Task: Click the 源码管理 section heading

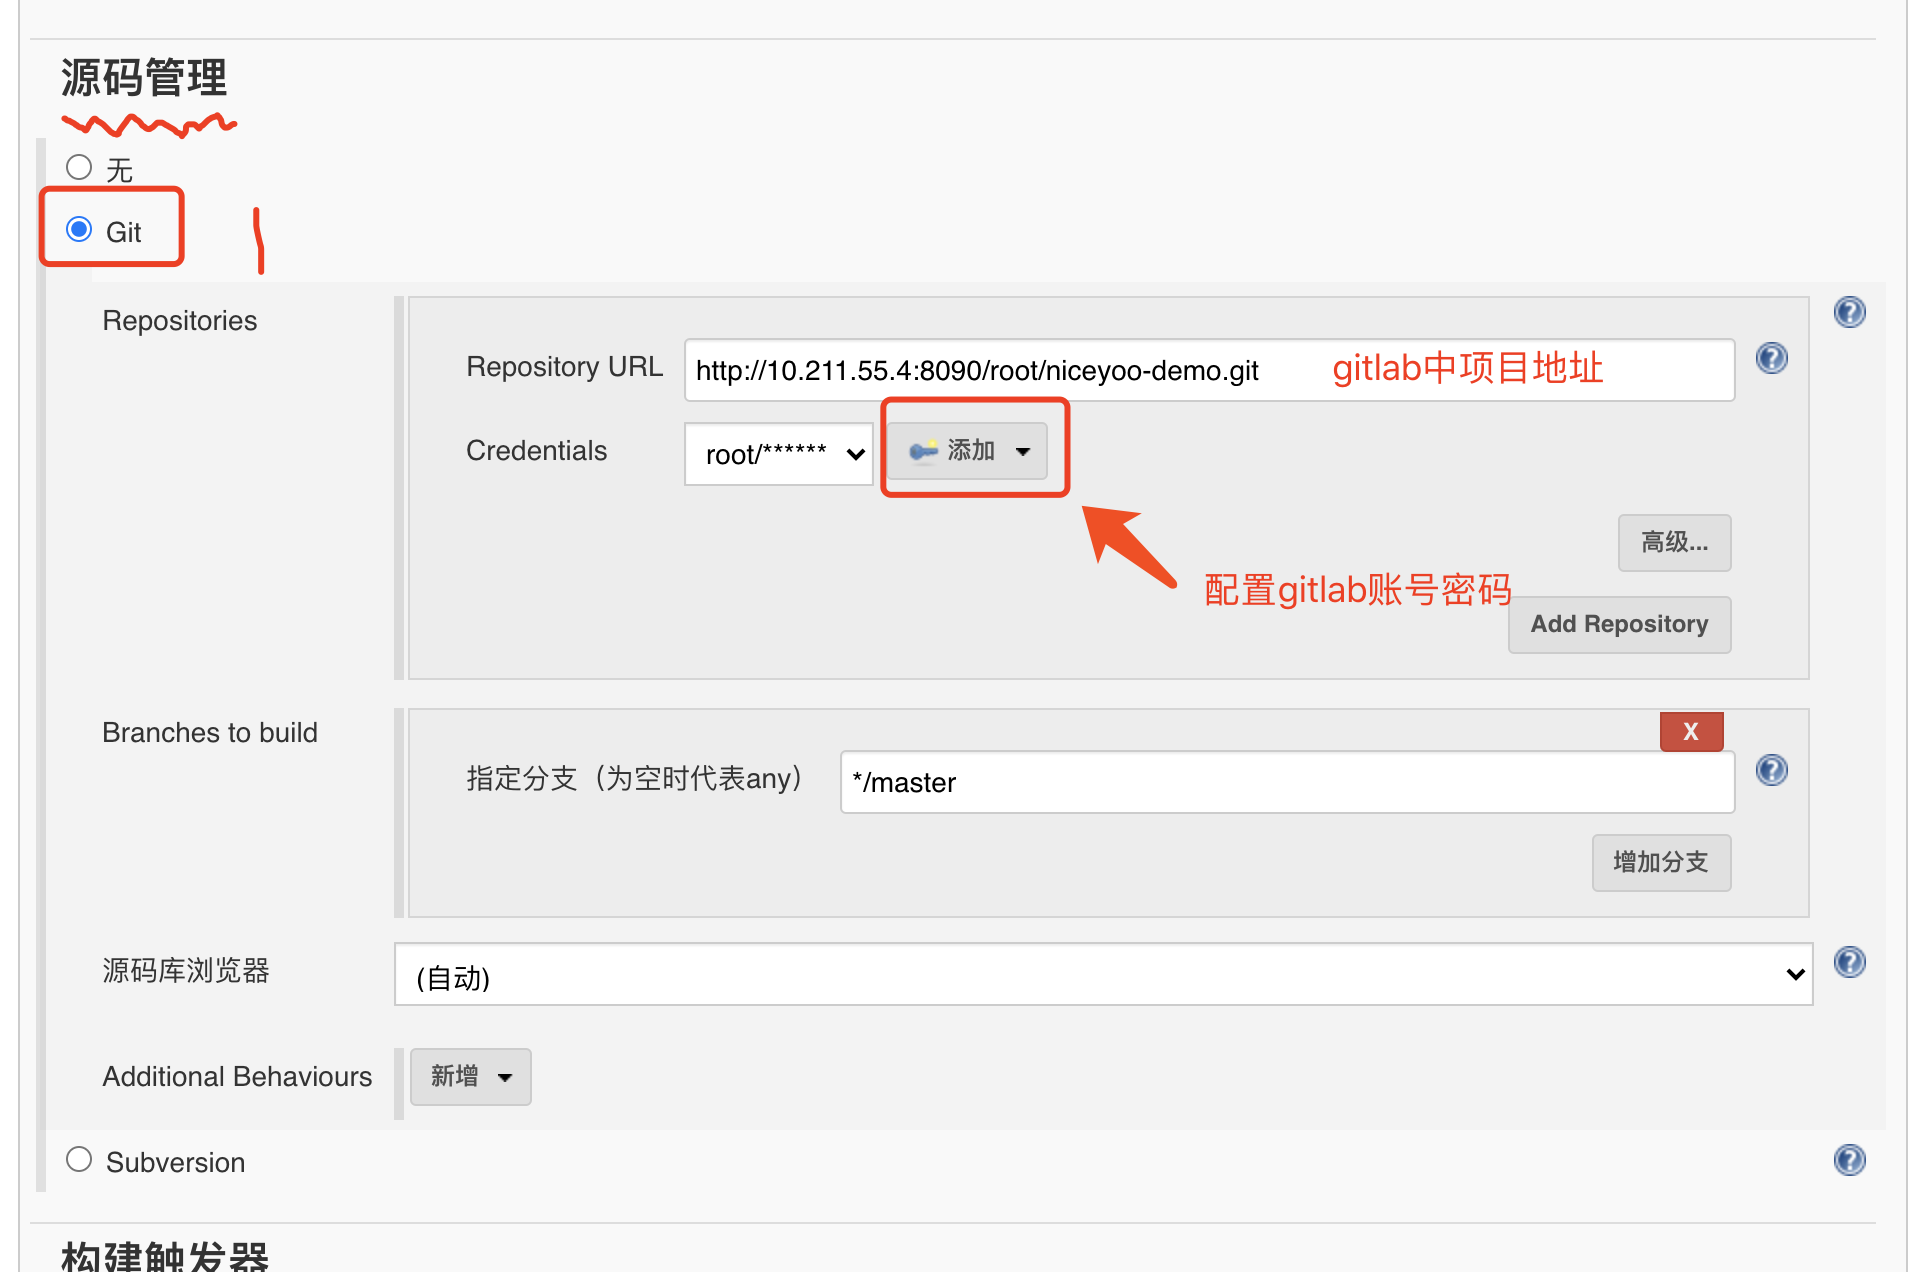Action: pos(144,78)
